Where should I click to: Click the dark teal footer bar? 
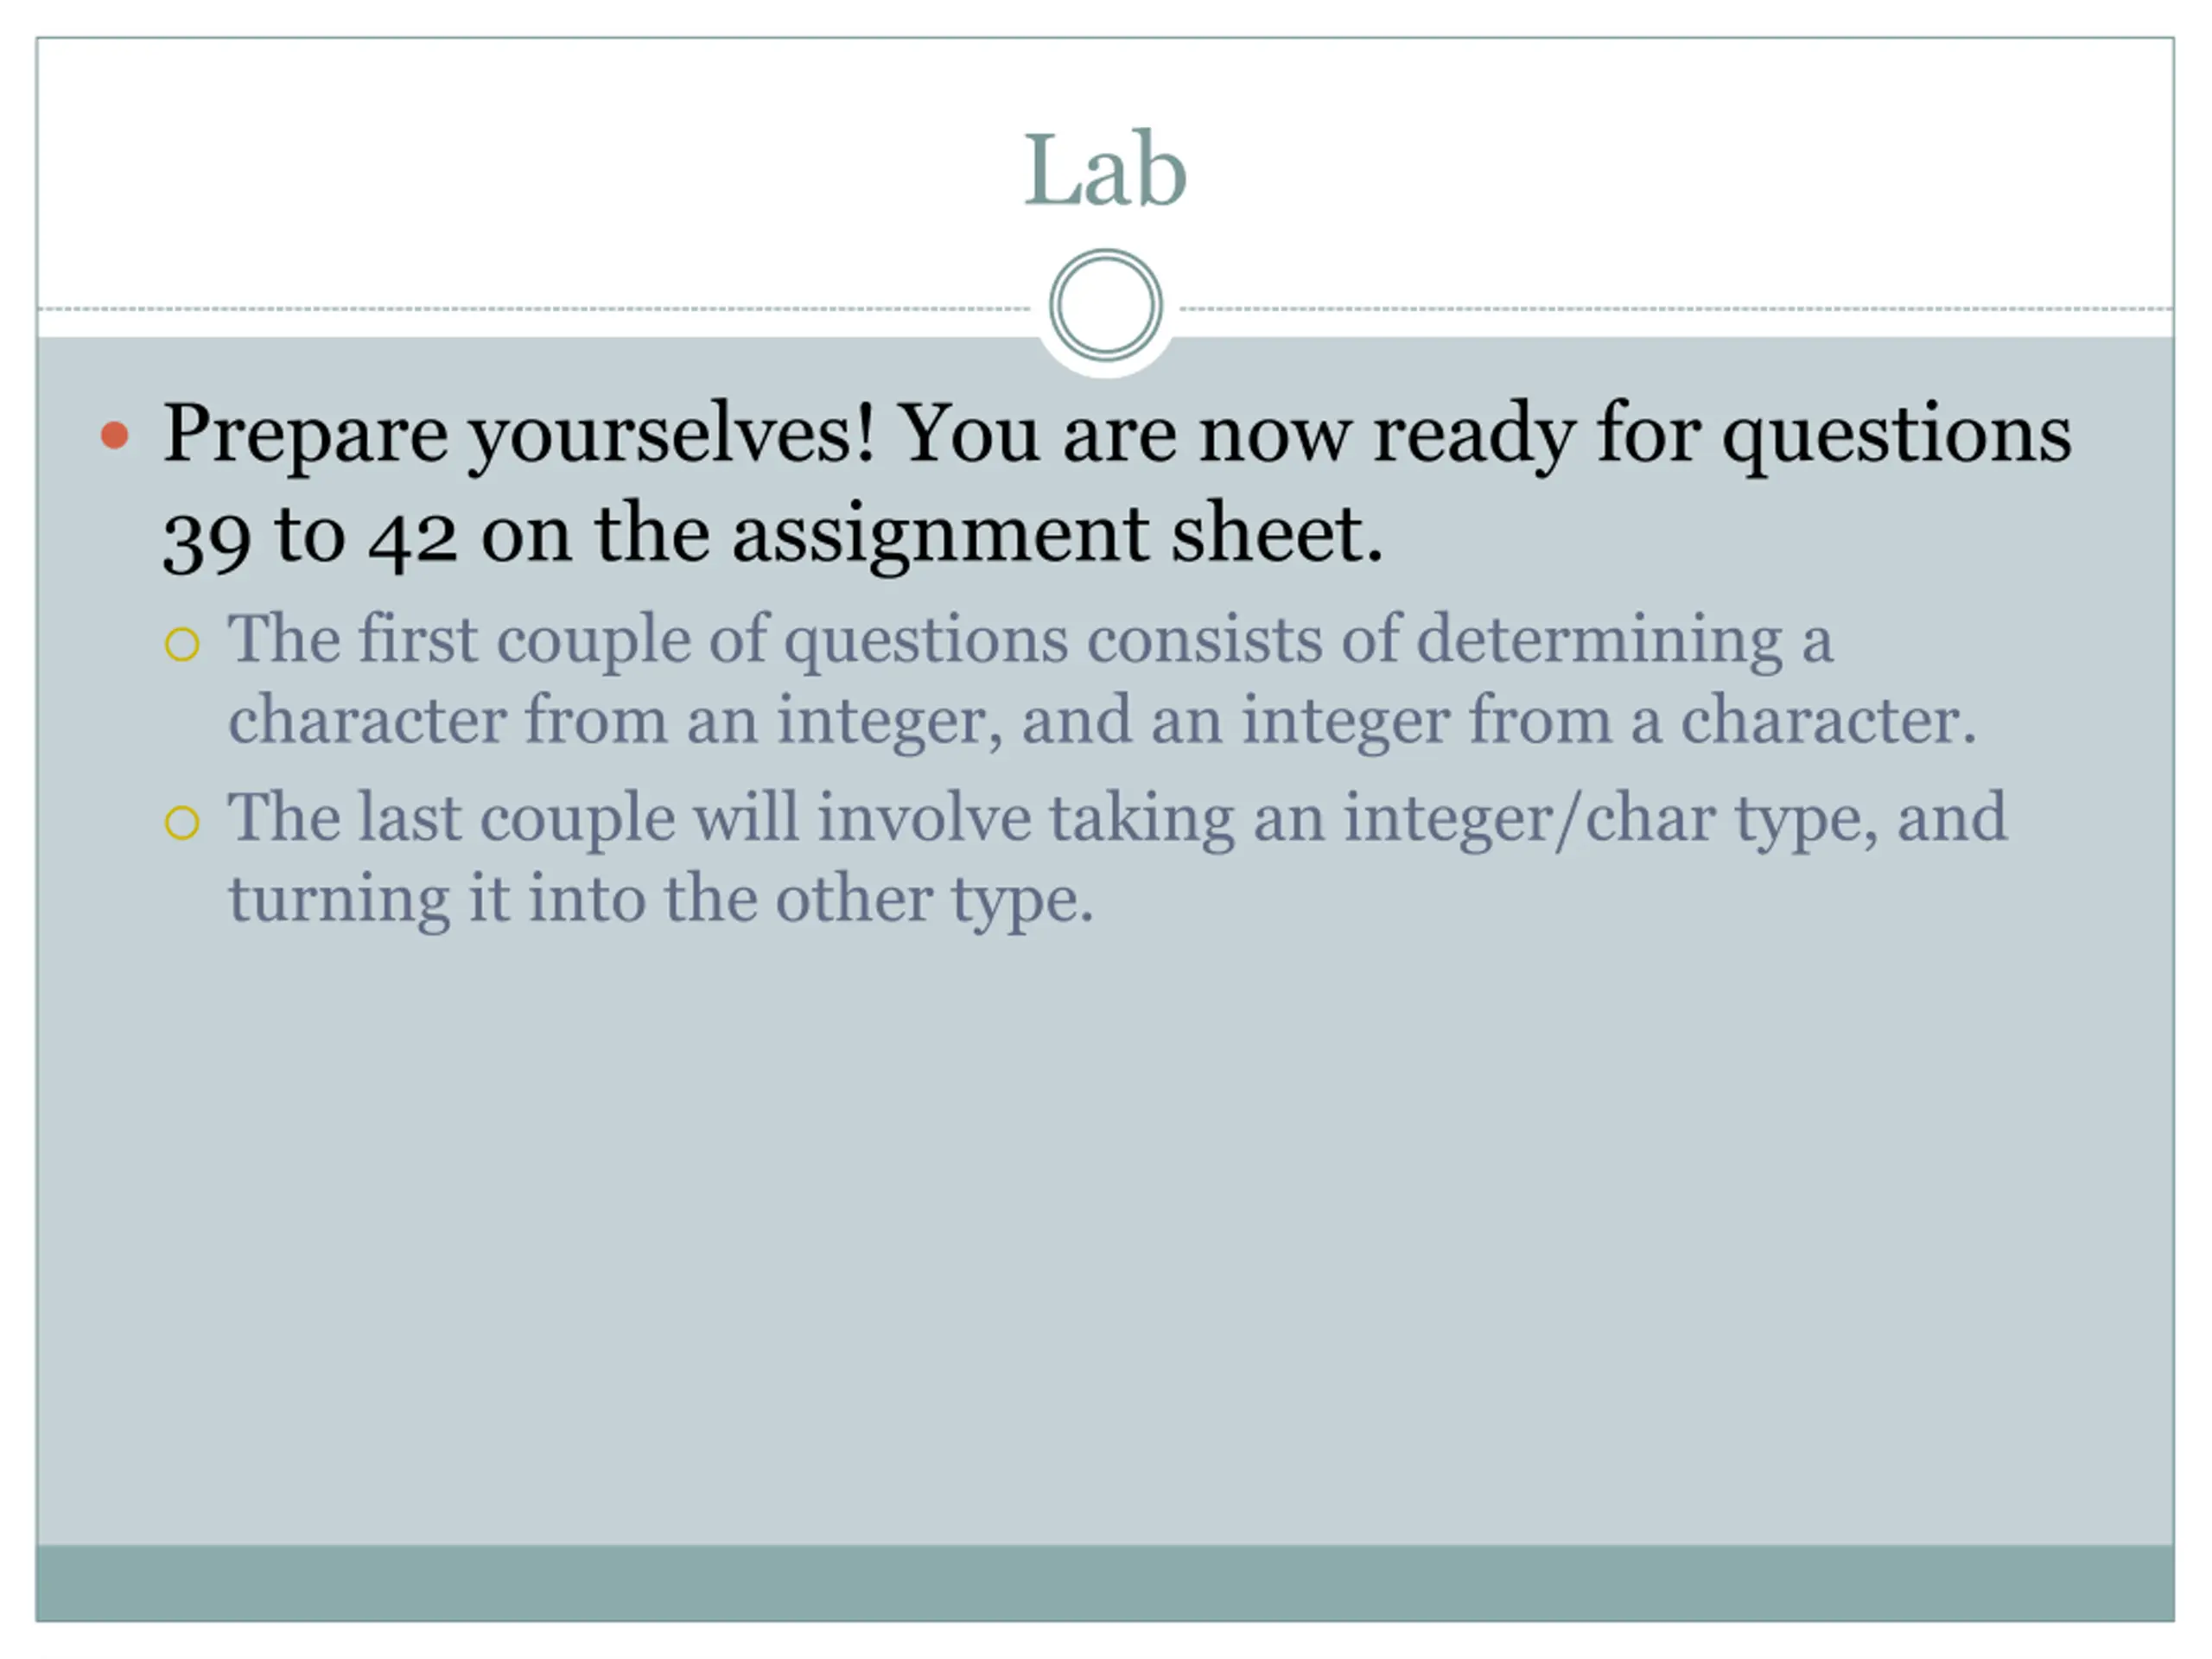click(x=1105, y=1582)
